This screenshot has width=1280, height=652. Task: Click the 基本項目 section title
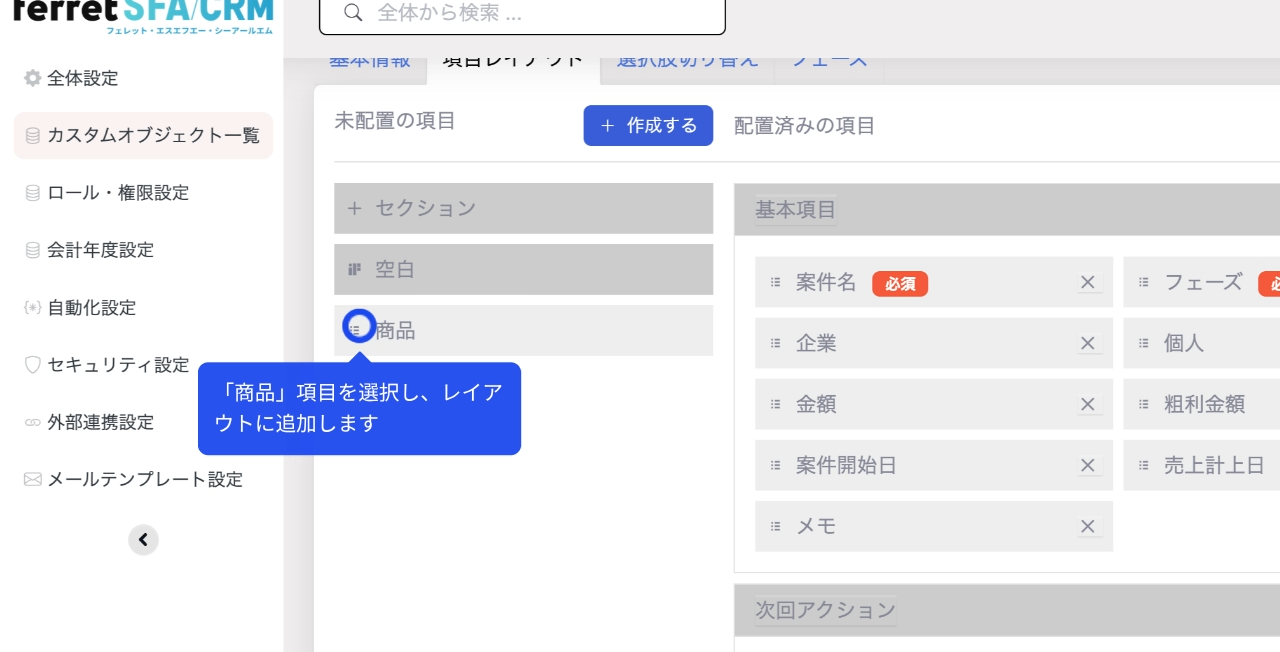[x=795, y=210]
